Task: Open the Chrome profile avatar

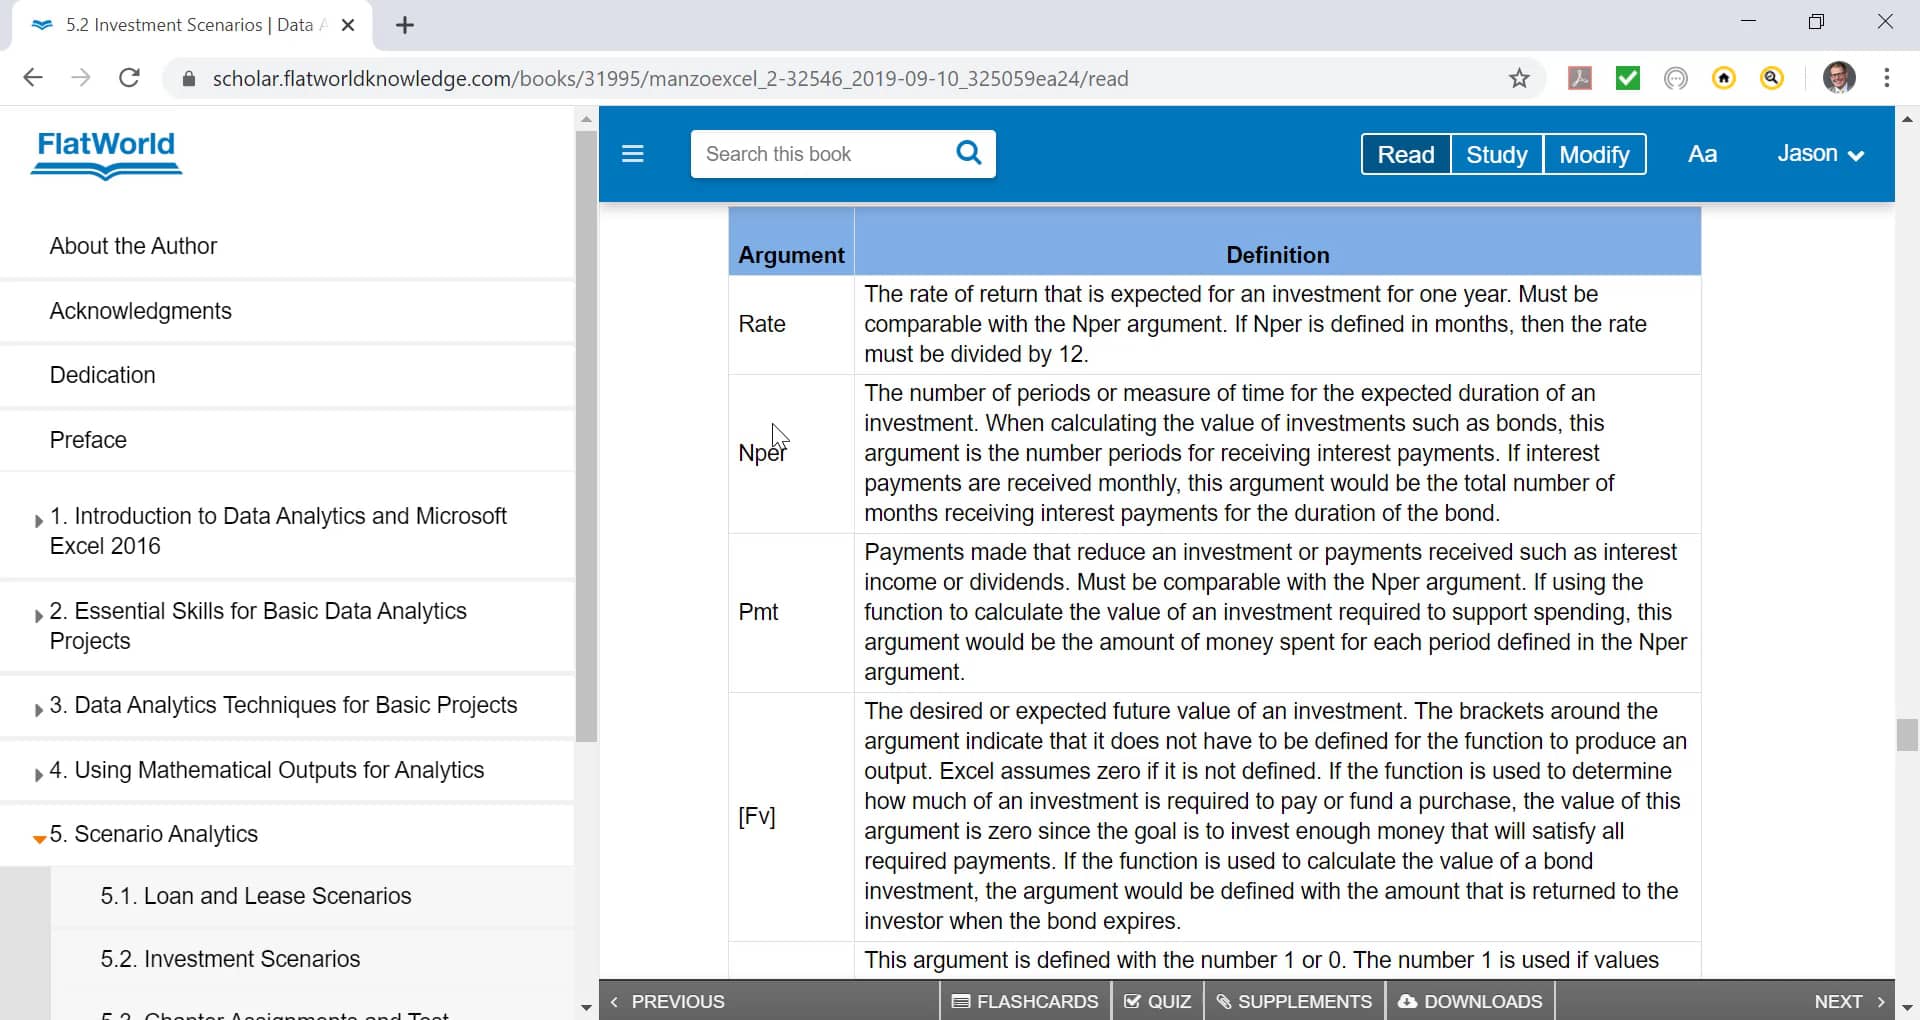Action: pyautogui.click(x=1839, y=78)
